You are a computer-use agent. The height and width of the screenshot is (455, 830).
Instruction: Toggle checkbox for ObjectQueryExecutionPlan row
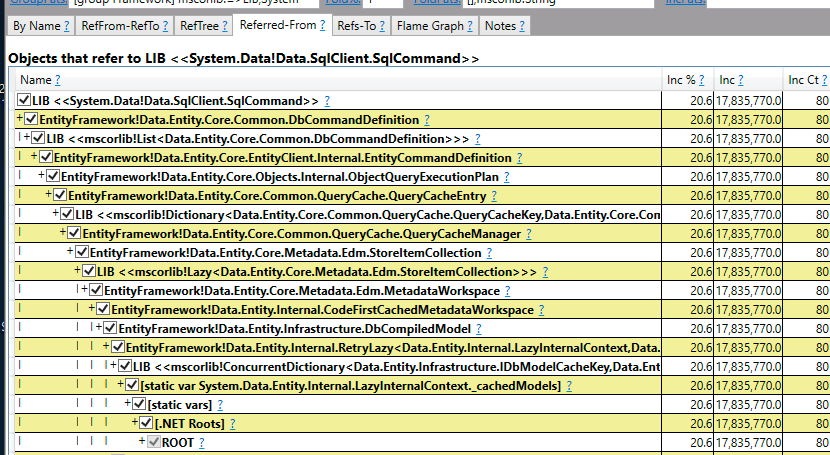point(53,176)
